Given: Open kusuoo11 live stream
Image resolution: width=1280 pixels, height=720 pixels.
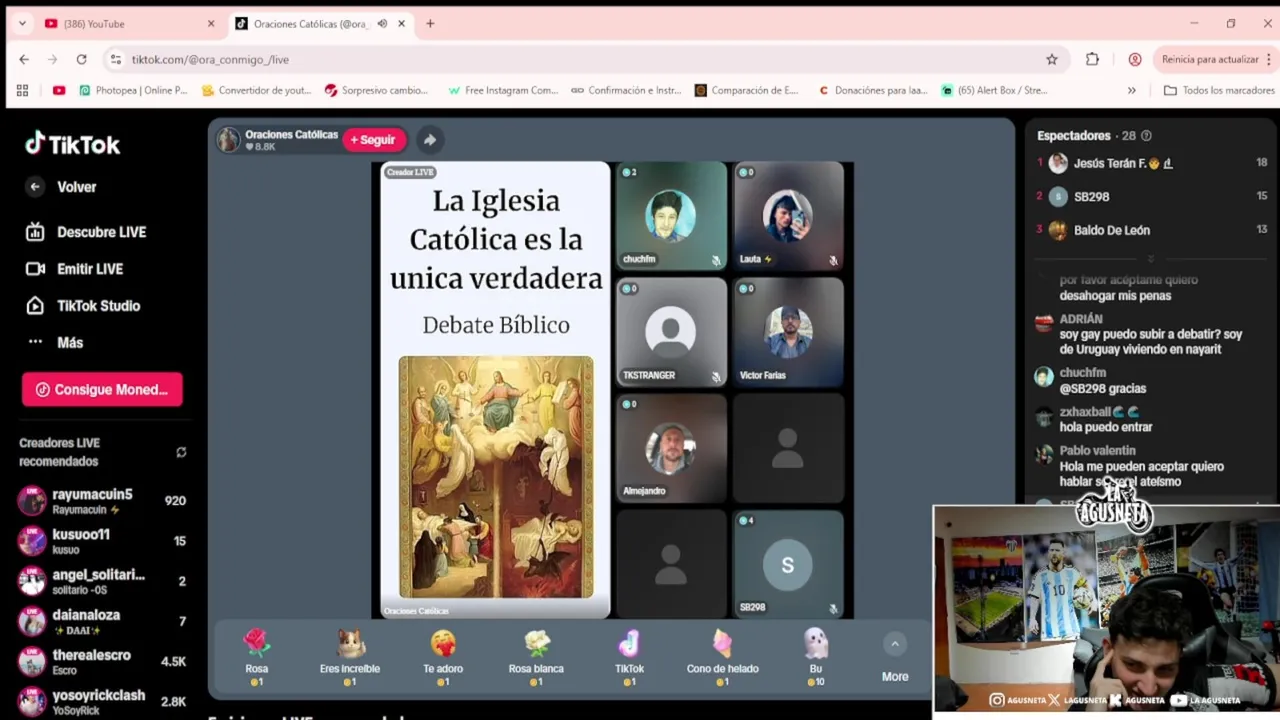Looking at the screenshot, I should (x=102, y=541).
